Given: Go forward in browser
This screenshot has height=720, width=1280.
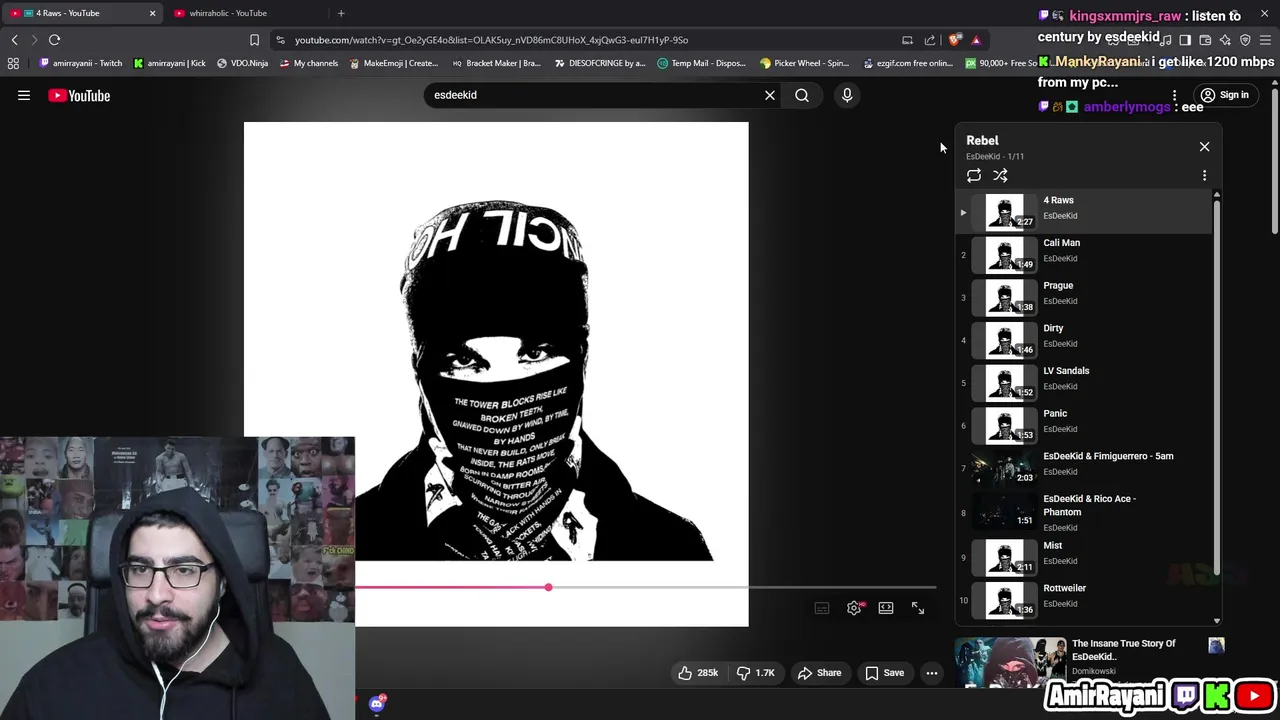Looking at the screenshot, I should [34, 40].
